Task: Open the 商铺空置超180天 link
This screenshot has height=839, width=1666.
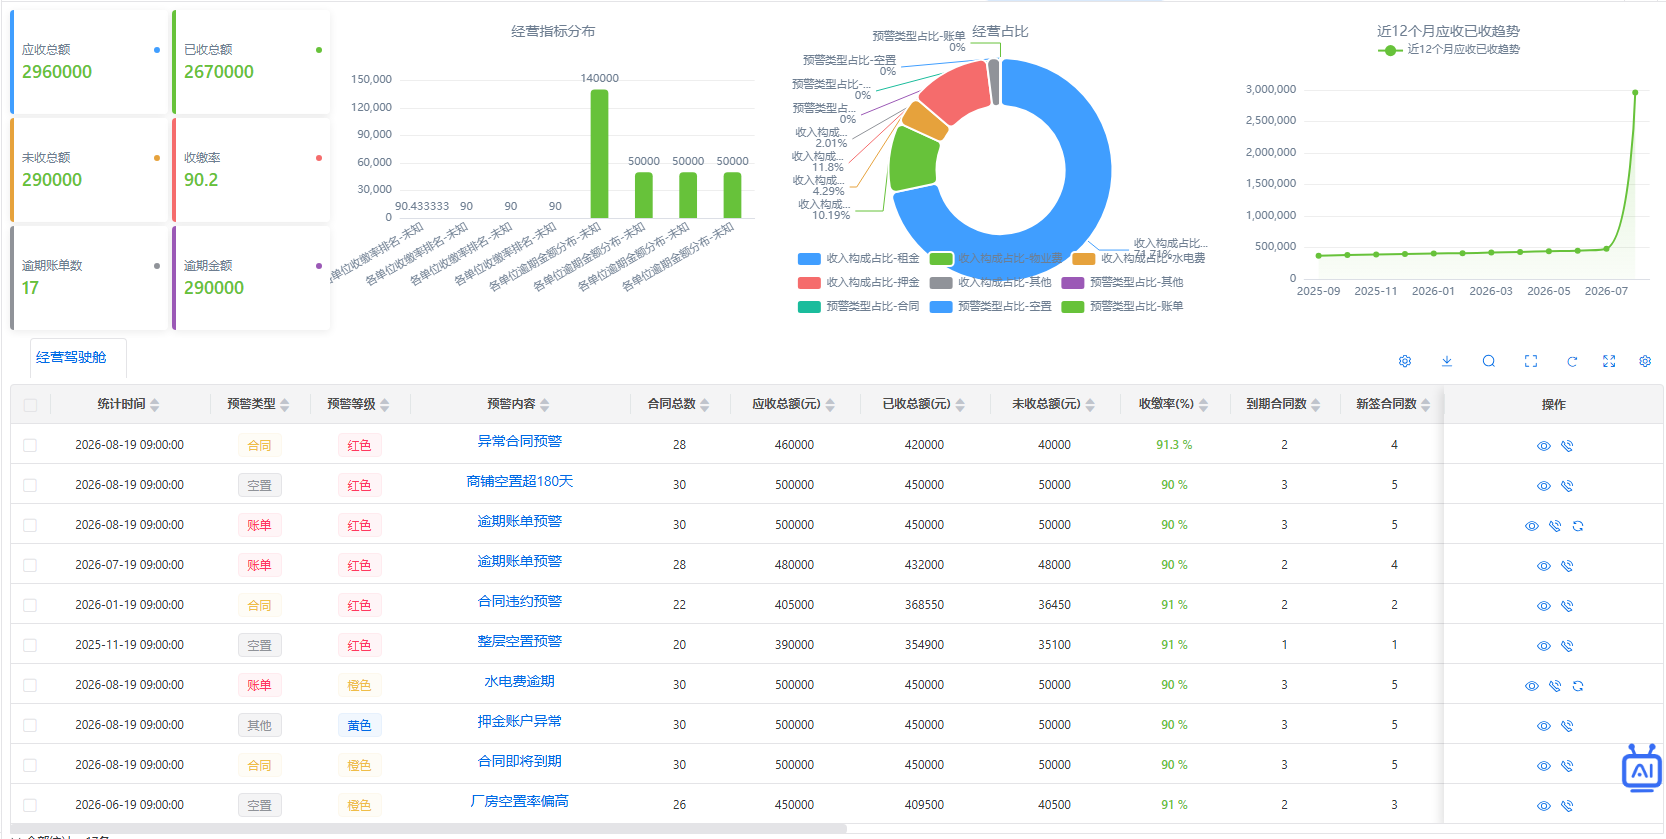Action: pyautogui.click(x=519, y=481)
